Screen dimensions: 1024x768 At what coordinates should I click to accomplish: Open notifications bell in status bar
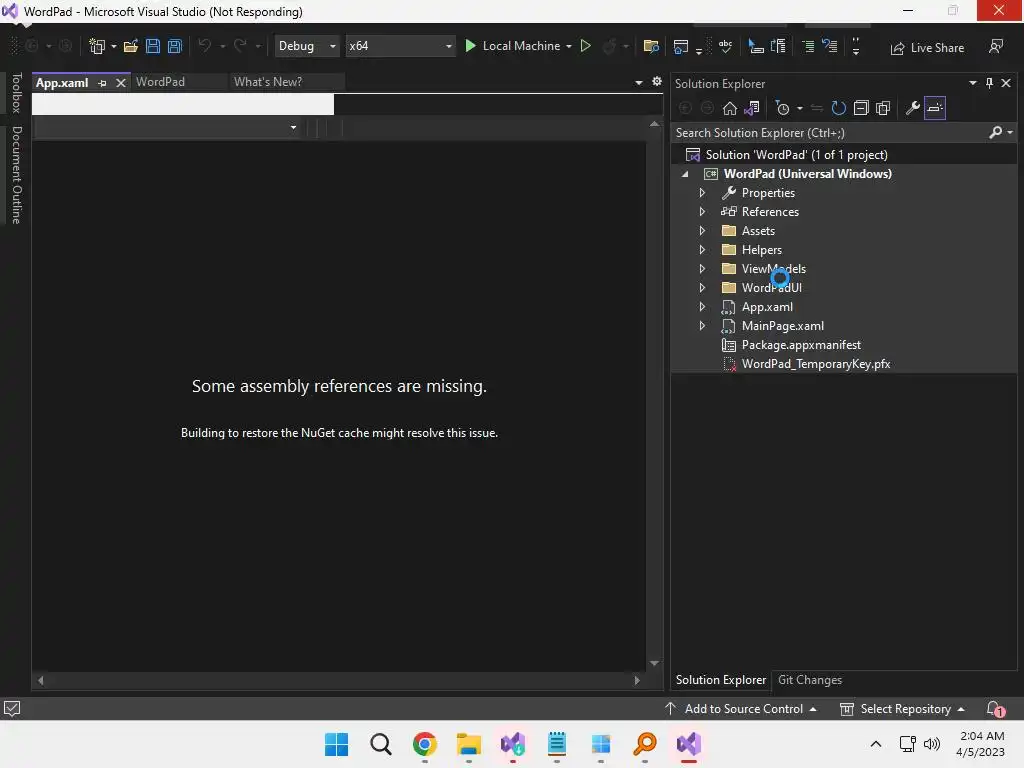(x=995, y=709)
